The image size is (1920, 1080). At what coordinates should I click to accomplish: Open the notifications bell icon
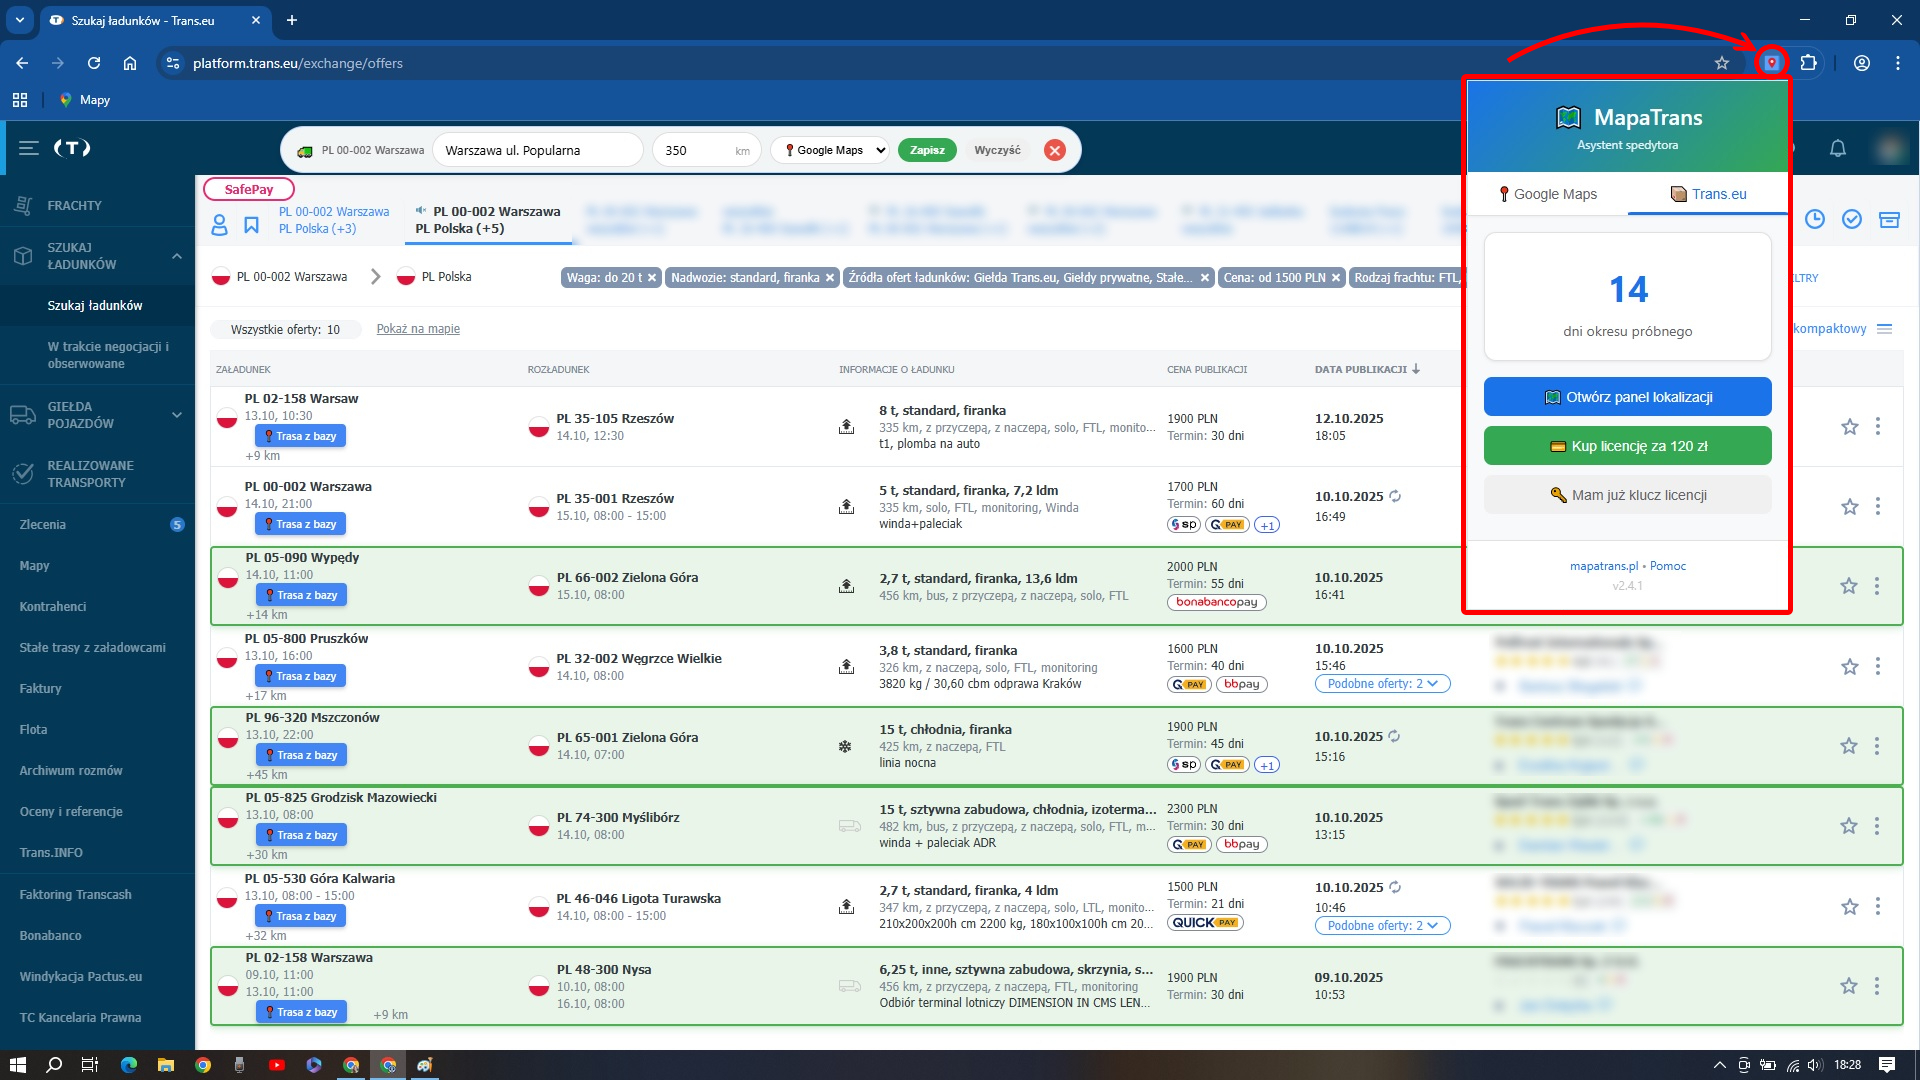click(x=1837, y=149)
